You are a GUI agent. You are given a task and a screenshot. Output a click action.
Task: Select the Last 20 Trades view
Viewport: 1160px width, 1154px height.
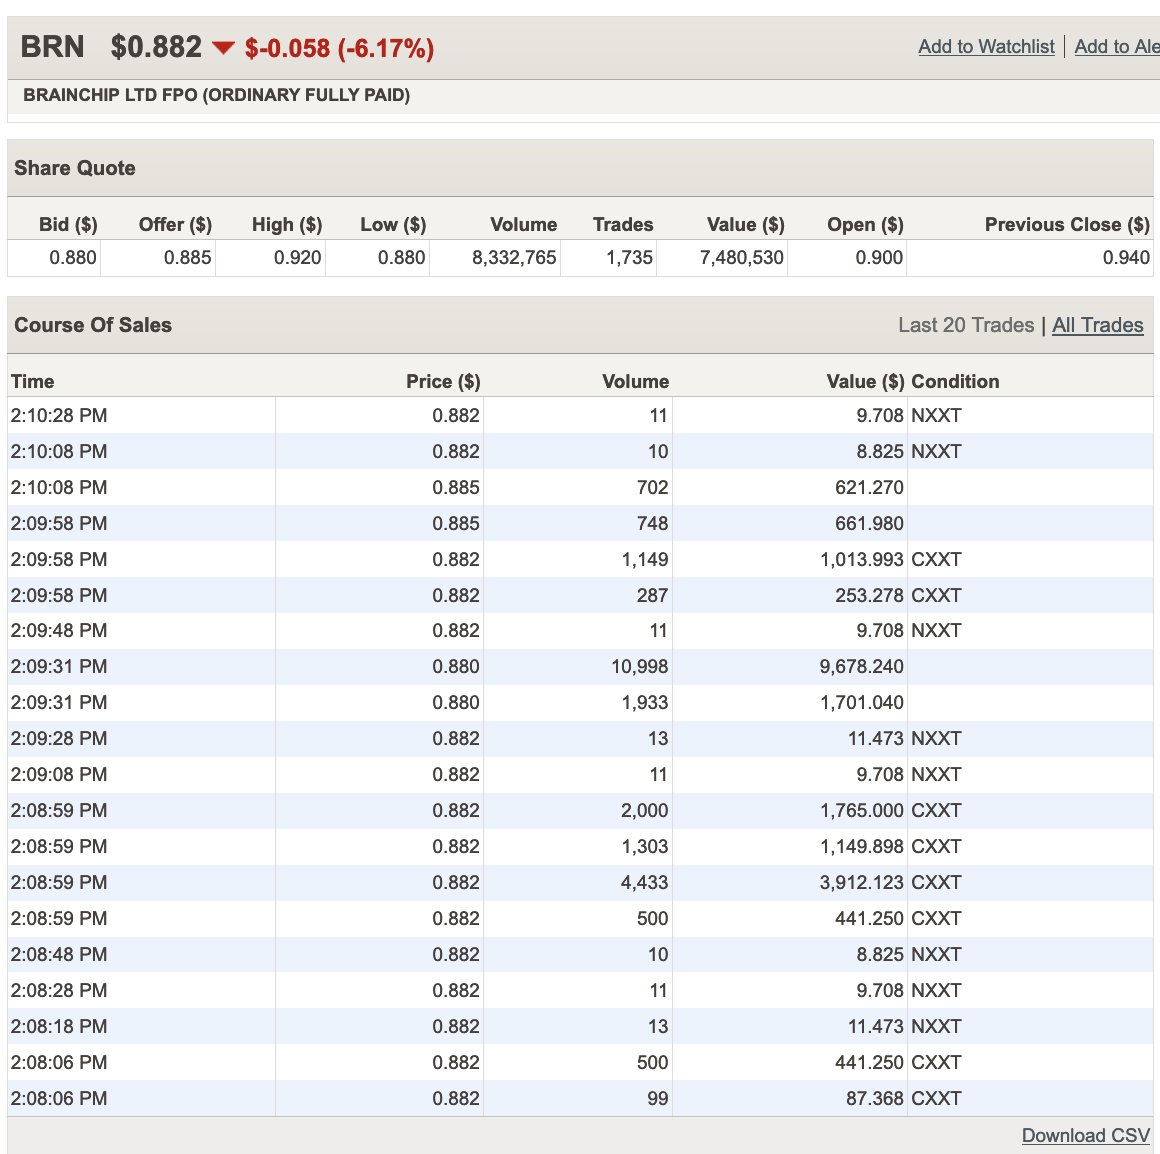point(965,325)
